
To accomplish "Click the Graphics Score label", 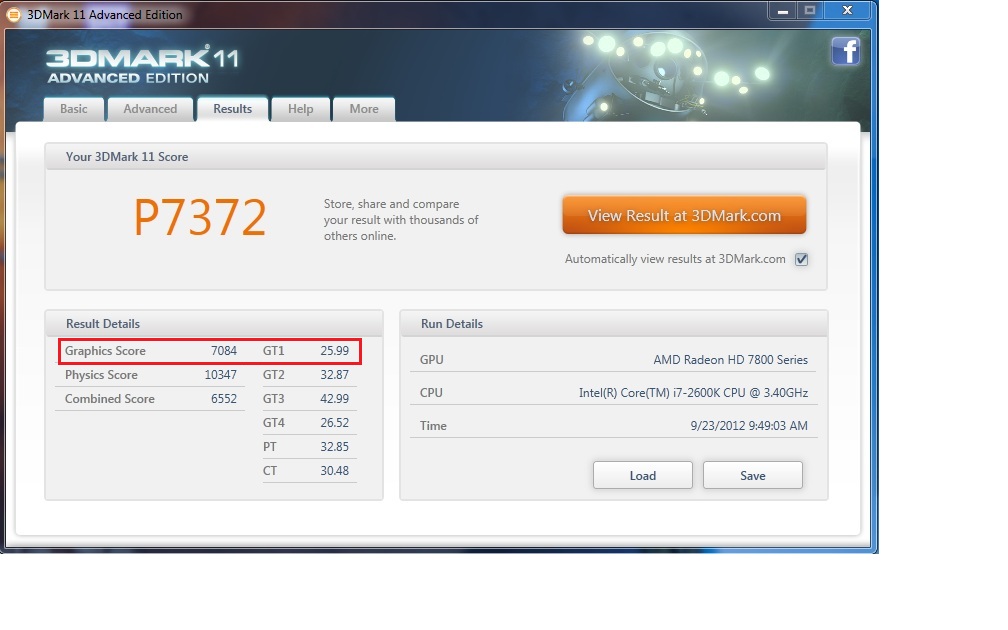I will coord(105,351).
